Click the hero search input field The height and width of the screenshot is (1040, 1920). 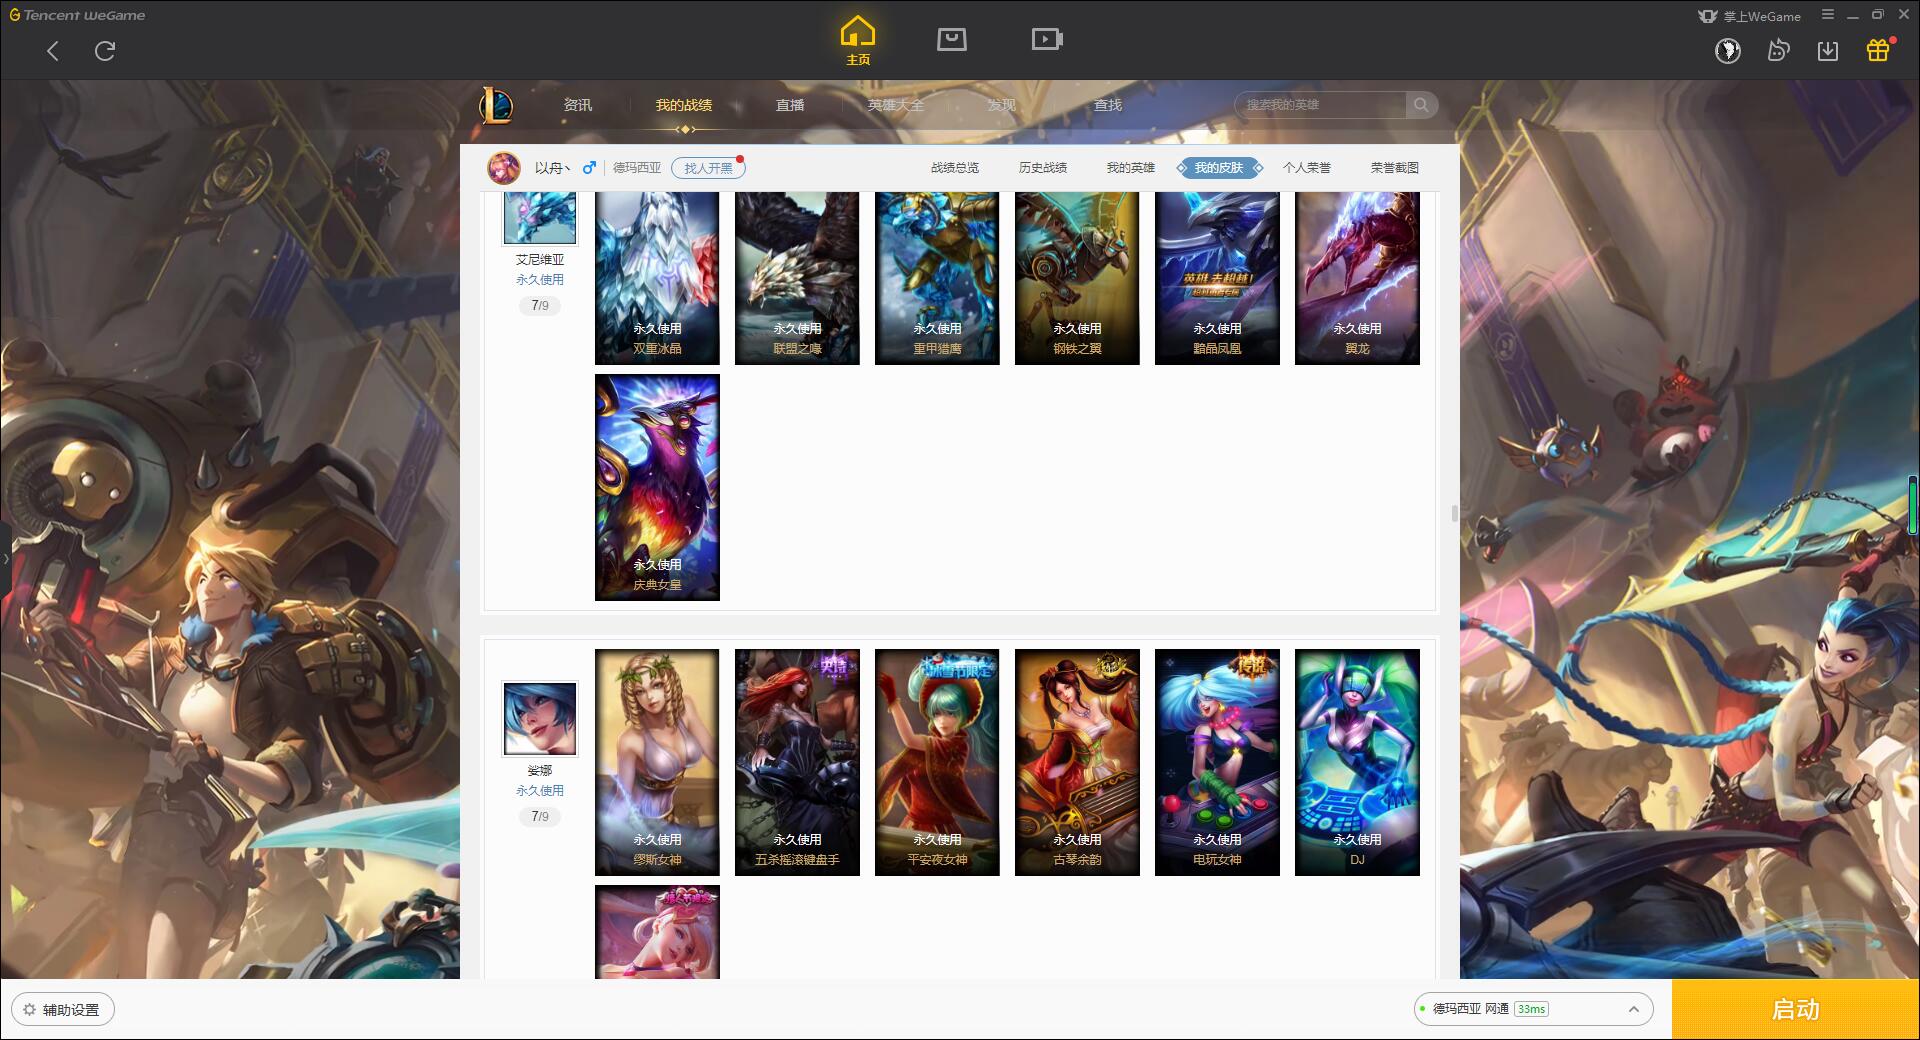tap(1321, 105)
